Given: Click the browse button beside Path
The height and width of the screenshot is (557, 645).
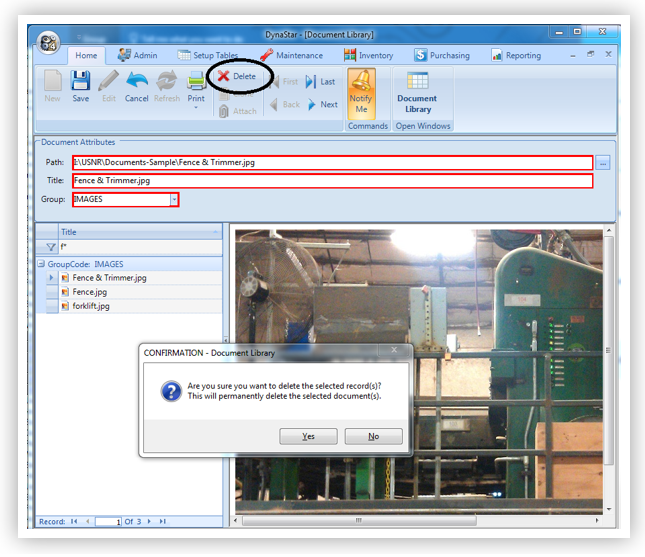Looking at the screenshot, I should [x=602, y=162].
